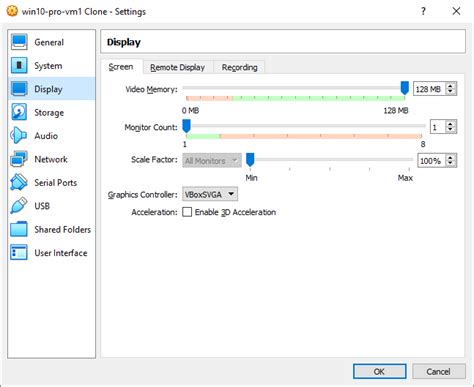Expand the Graphics Controller VBoxSVGA dropdown
This screenshot has height=387, width=474.
coord(210,194)
